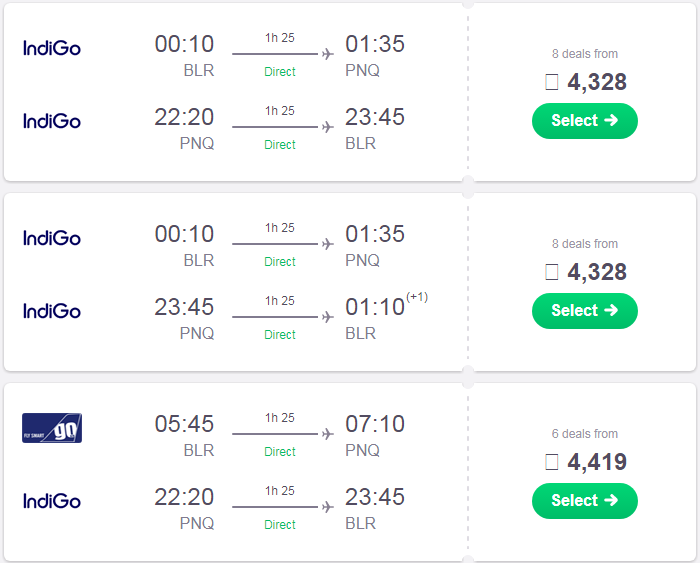
Task: Click airplane icon on first card's 00:10 flight
Action: (x=328, y=54)
